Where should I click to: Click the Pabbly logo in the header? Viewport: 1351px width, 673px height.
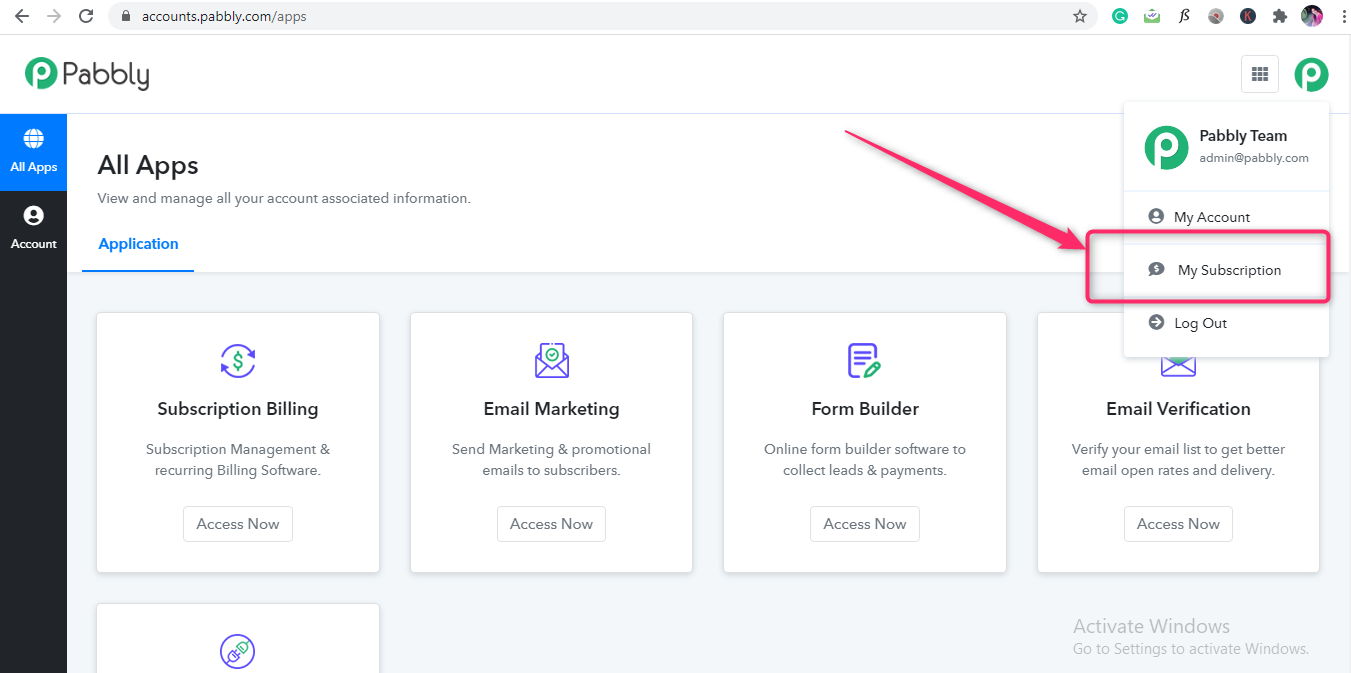point(87,74)
